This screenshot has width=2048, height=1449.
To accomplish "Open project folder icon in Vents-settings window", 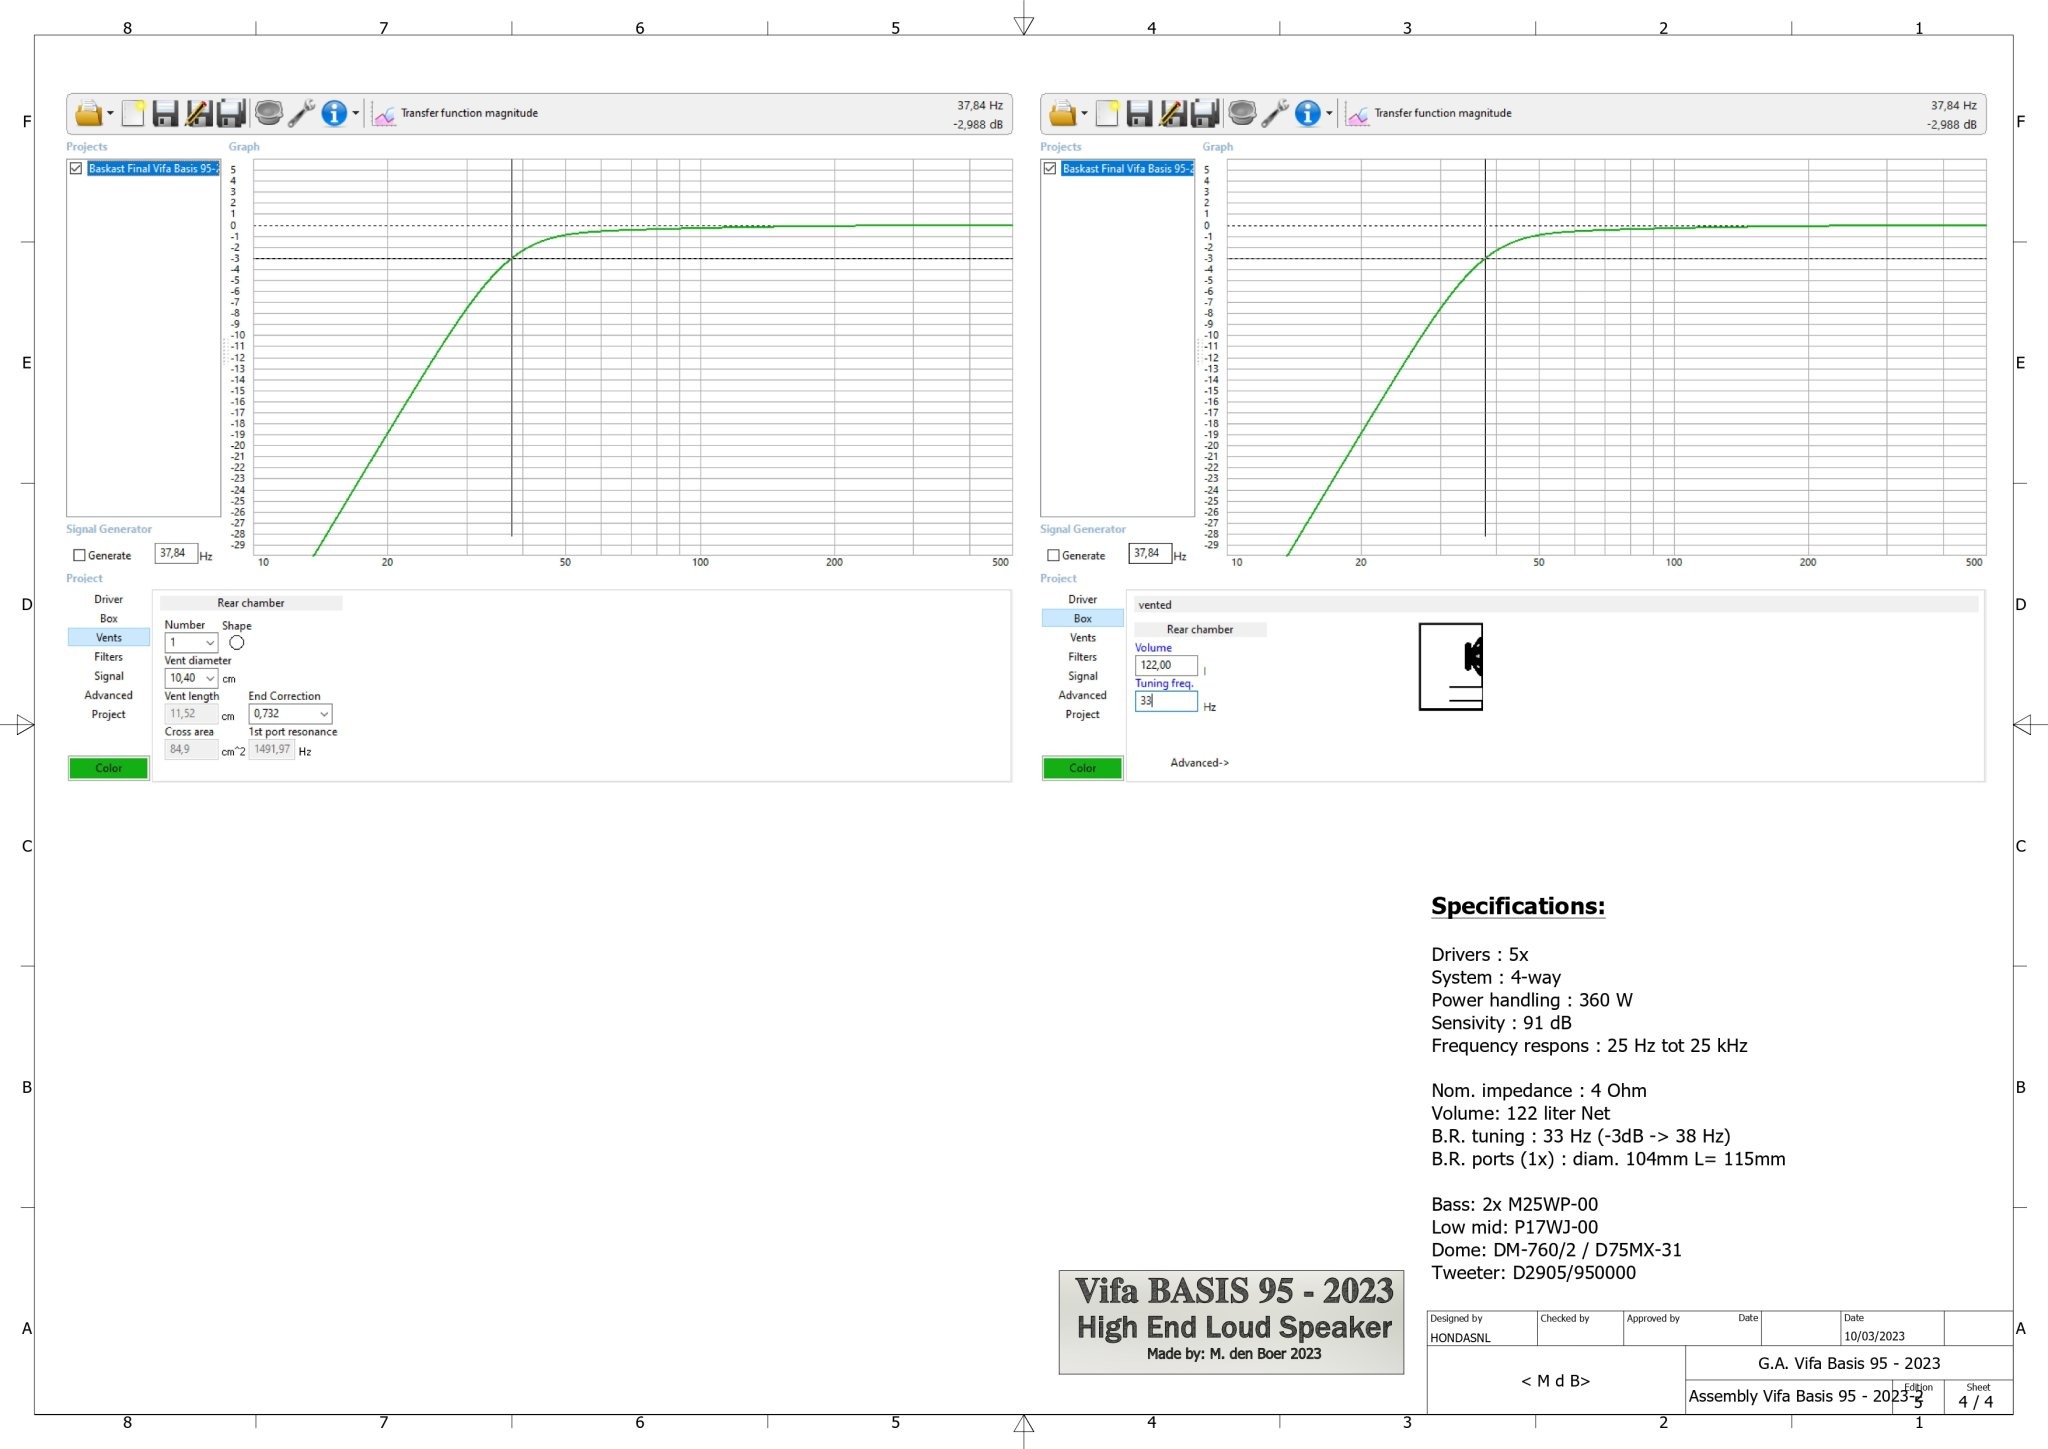I will [x=88, y=113].
